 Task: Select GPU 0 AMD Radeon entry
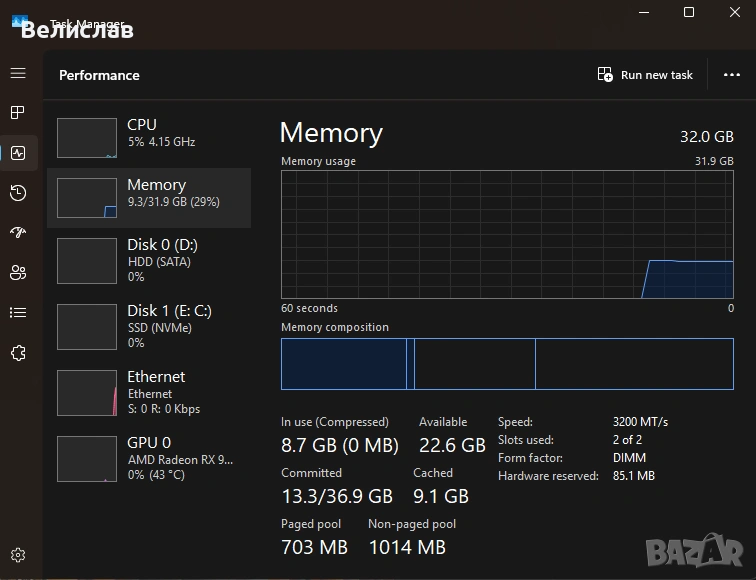click(148, 458)
